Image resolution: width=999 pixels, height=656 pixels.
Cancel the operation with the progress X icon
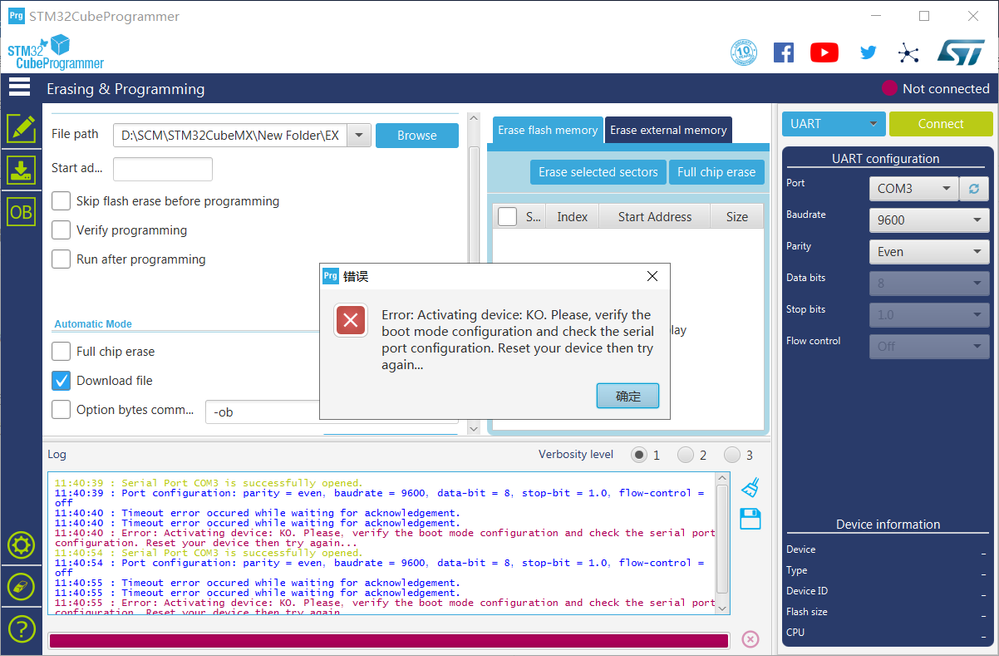751,639
